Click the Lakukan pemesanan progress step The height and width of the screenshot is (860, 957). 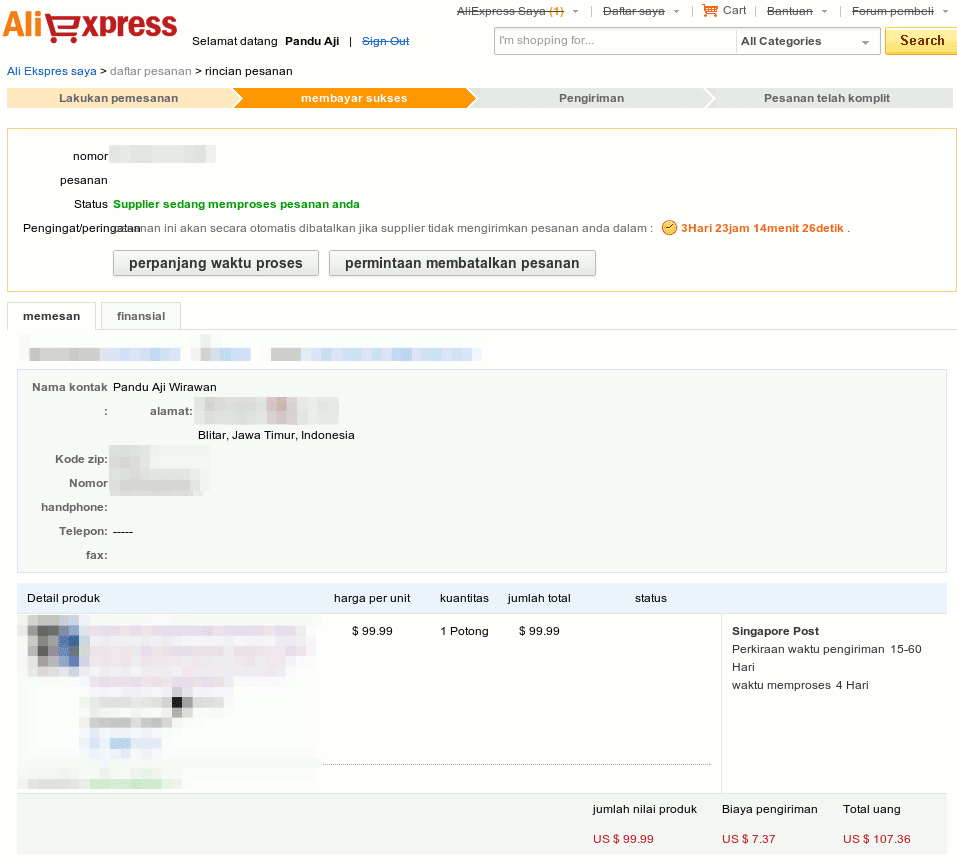[119, 98]
